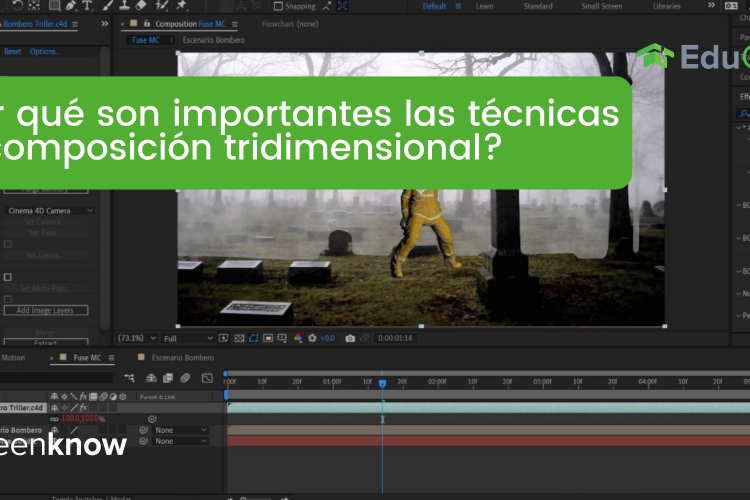Screen dimensions: 750x500
Task: Toggle effects switch for Triller.c4d layer
Action: [x=83, y=408]
